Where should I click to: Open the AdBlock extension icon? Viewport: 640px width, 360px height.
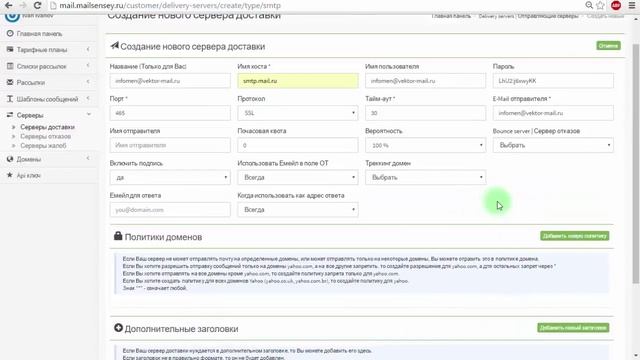tap(616, 5)
